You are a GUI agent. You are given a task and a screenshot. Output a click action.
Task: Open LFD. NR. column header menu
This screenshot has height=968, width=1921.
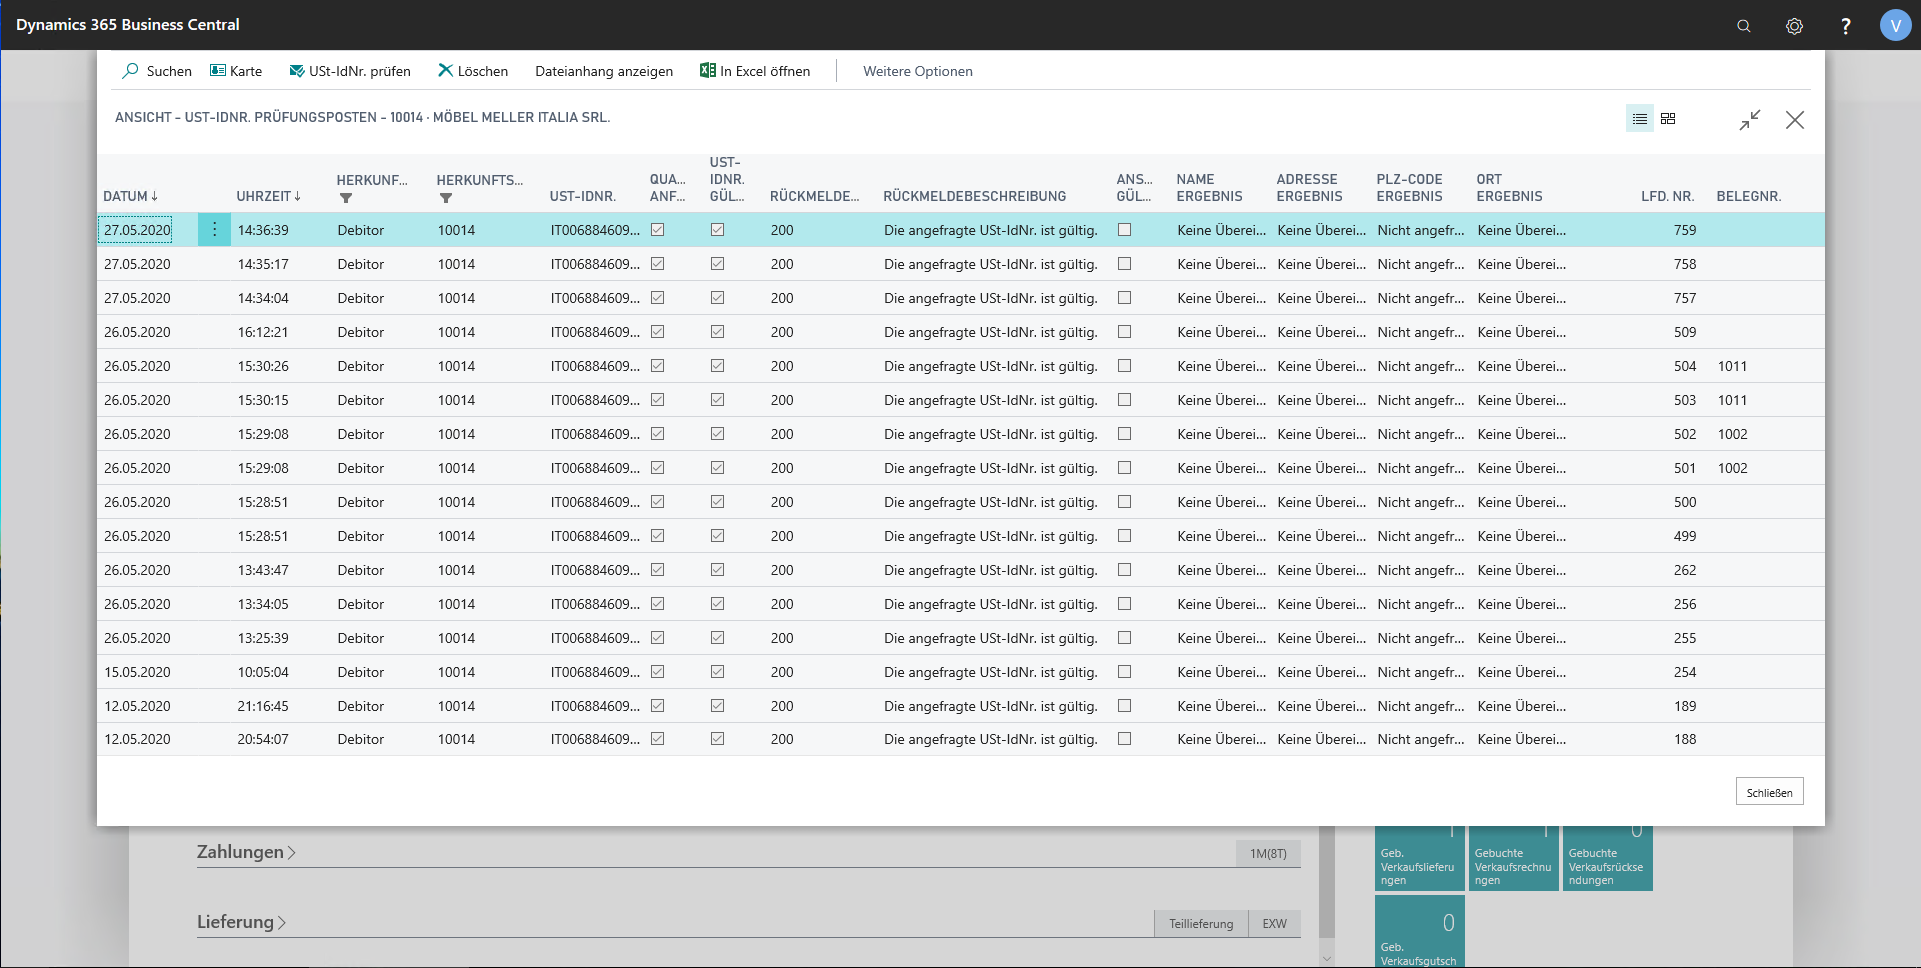[1667, 196]
